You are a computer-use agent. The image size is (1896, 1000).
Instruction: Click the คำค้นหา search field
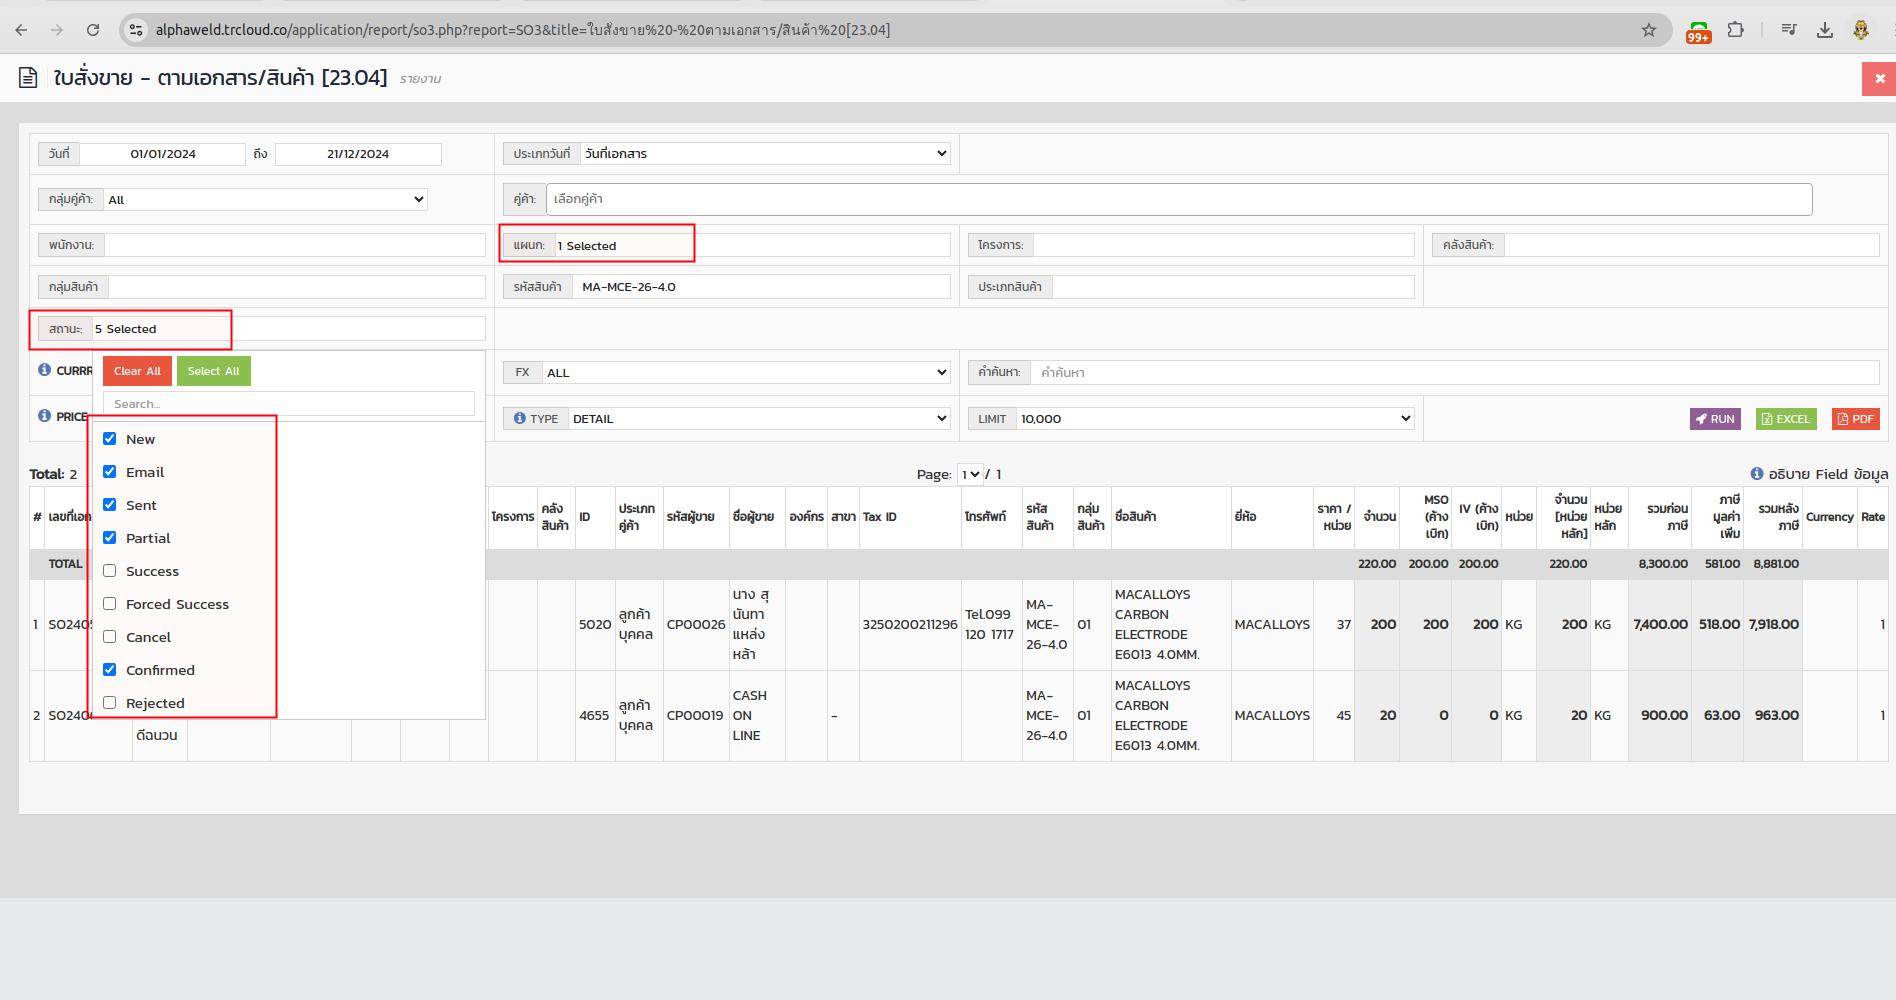point(1455,372)
